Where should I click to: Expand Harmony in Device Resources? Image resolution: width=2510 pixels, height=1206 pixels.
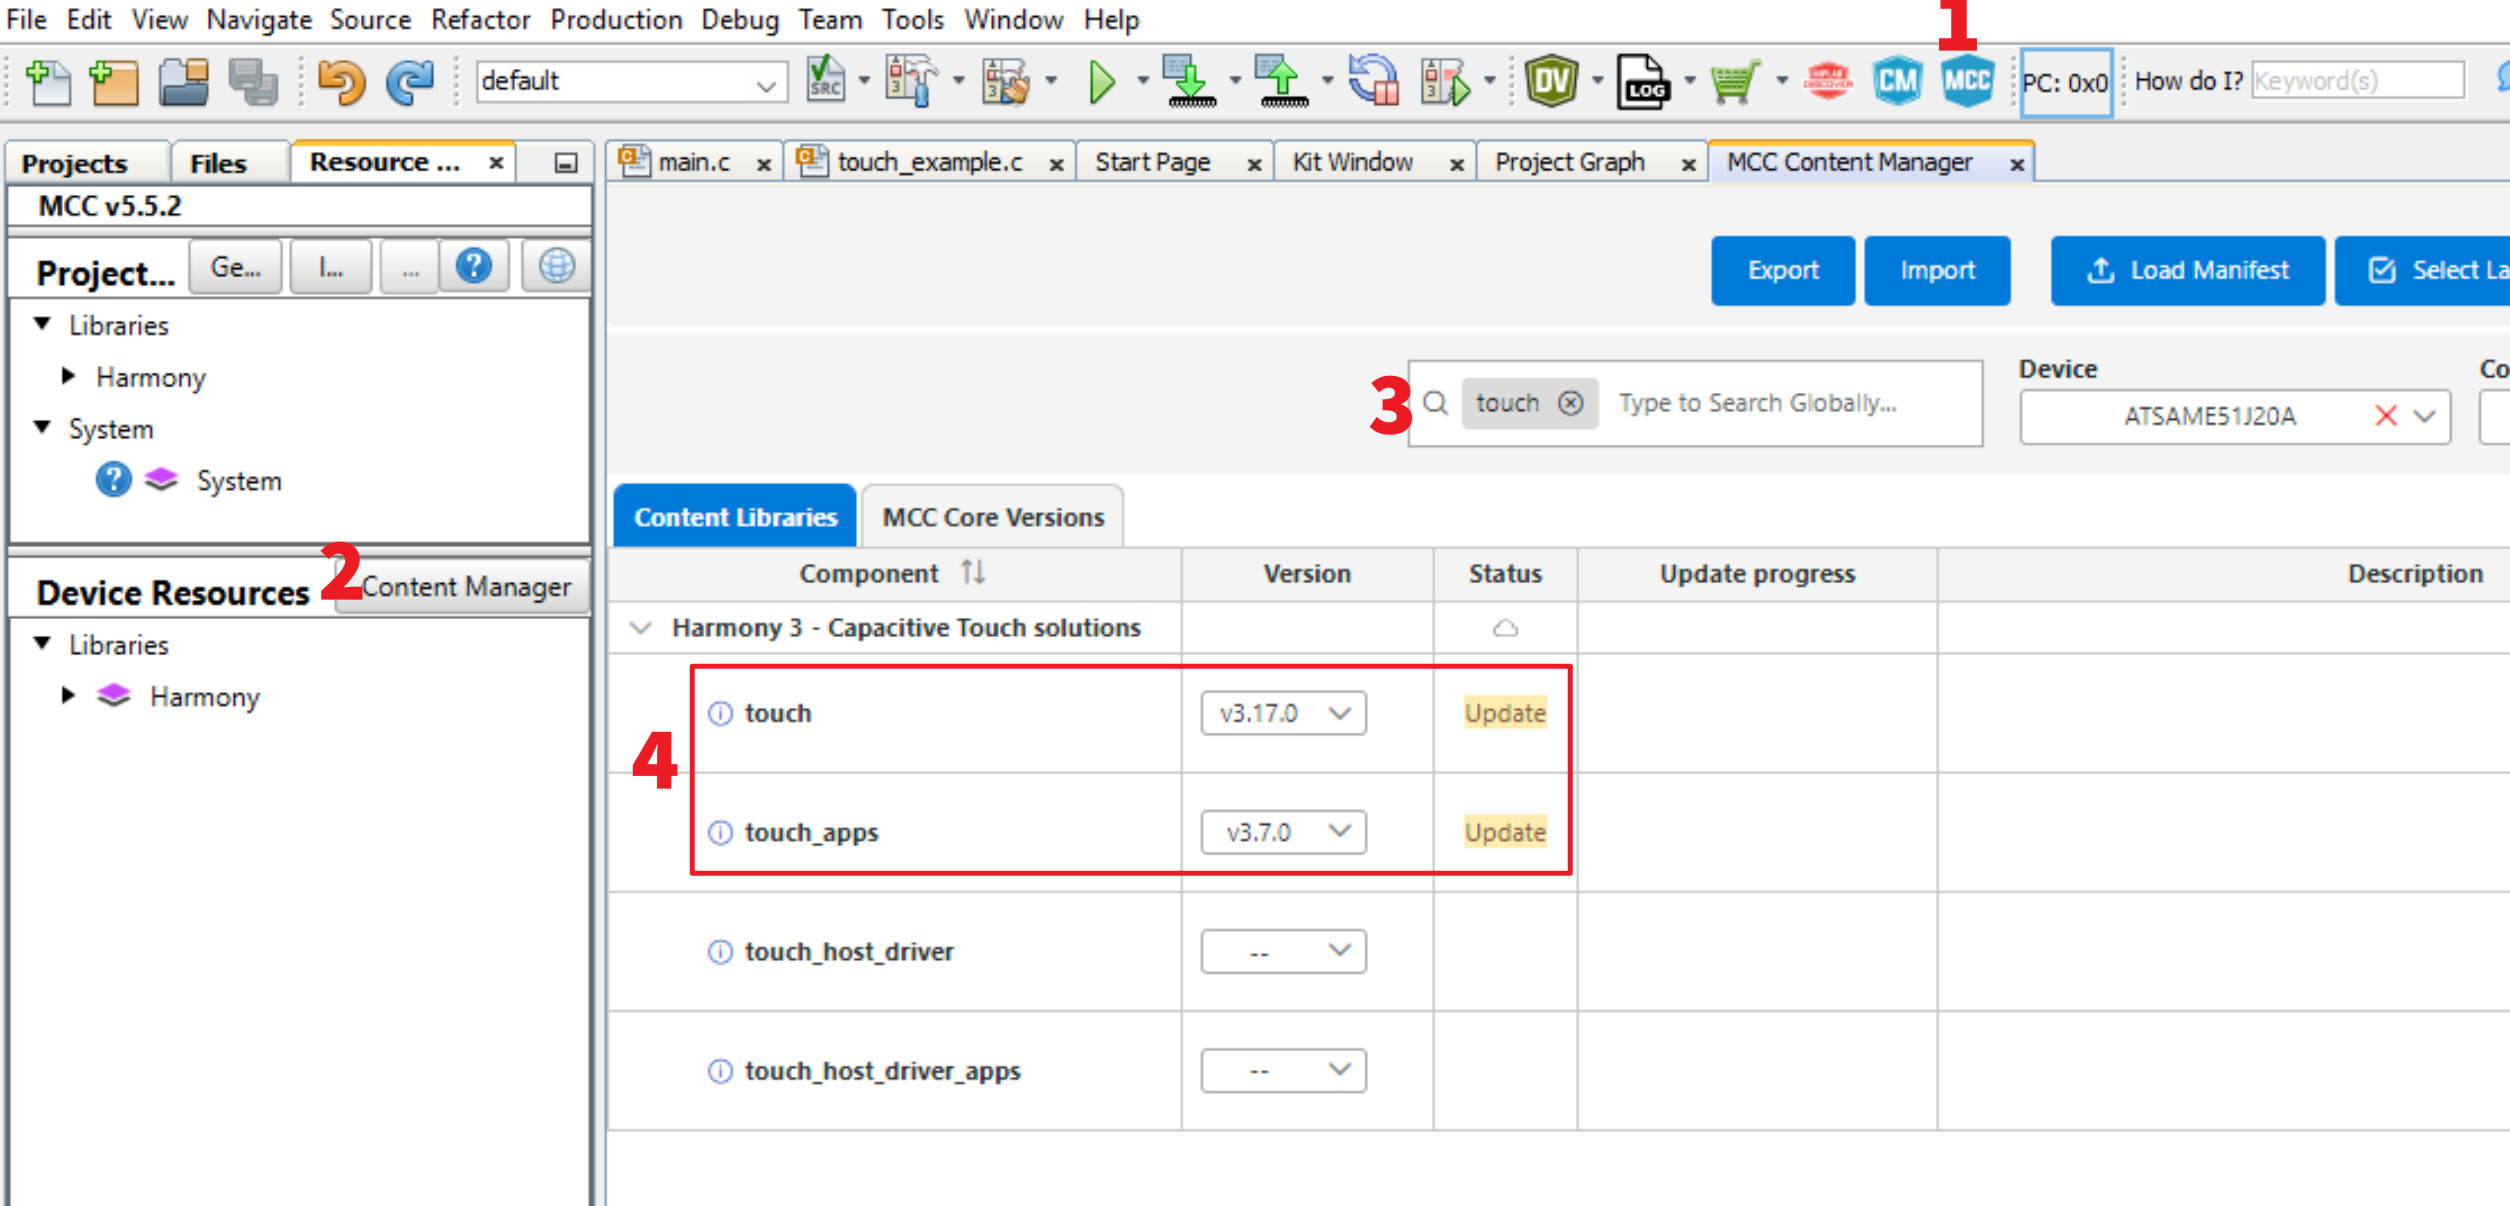(68, 696)
